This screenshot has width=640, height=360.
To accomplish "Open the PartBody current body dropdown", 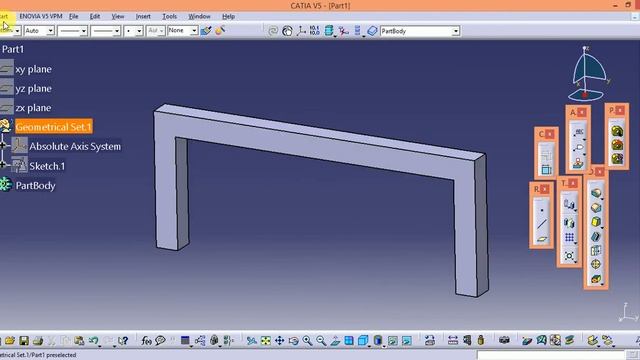I will [456, 31].
